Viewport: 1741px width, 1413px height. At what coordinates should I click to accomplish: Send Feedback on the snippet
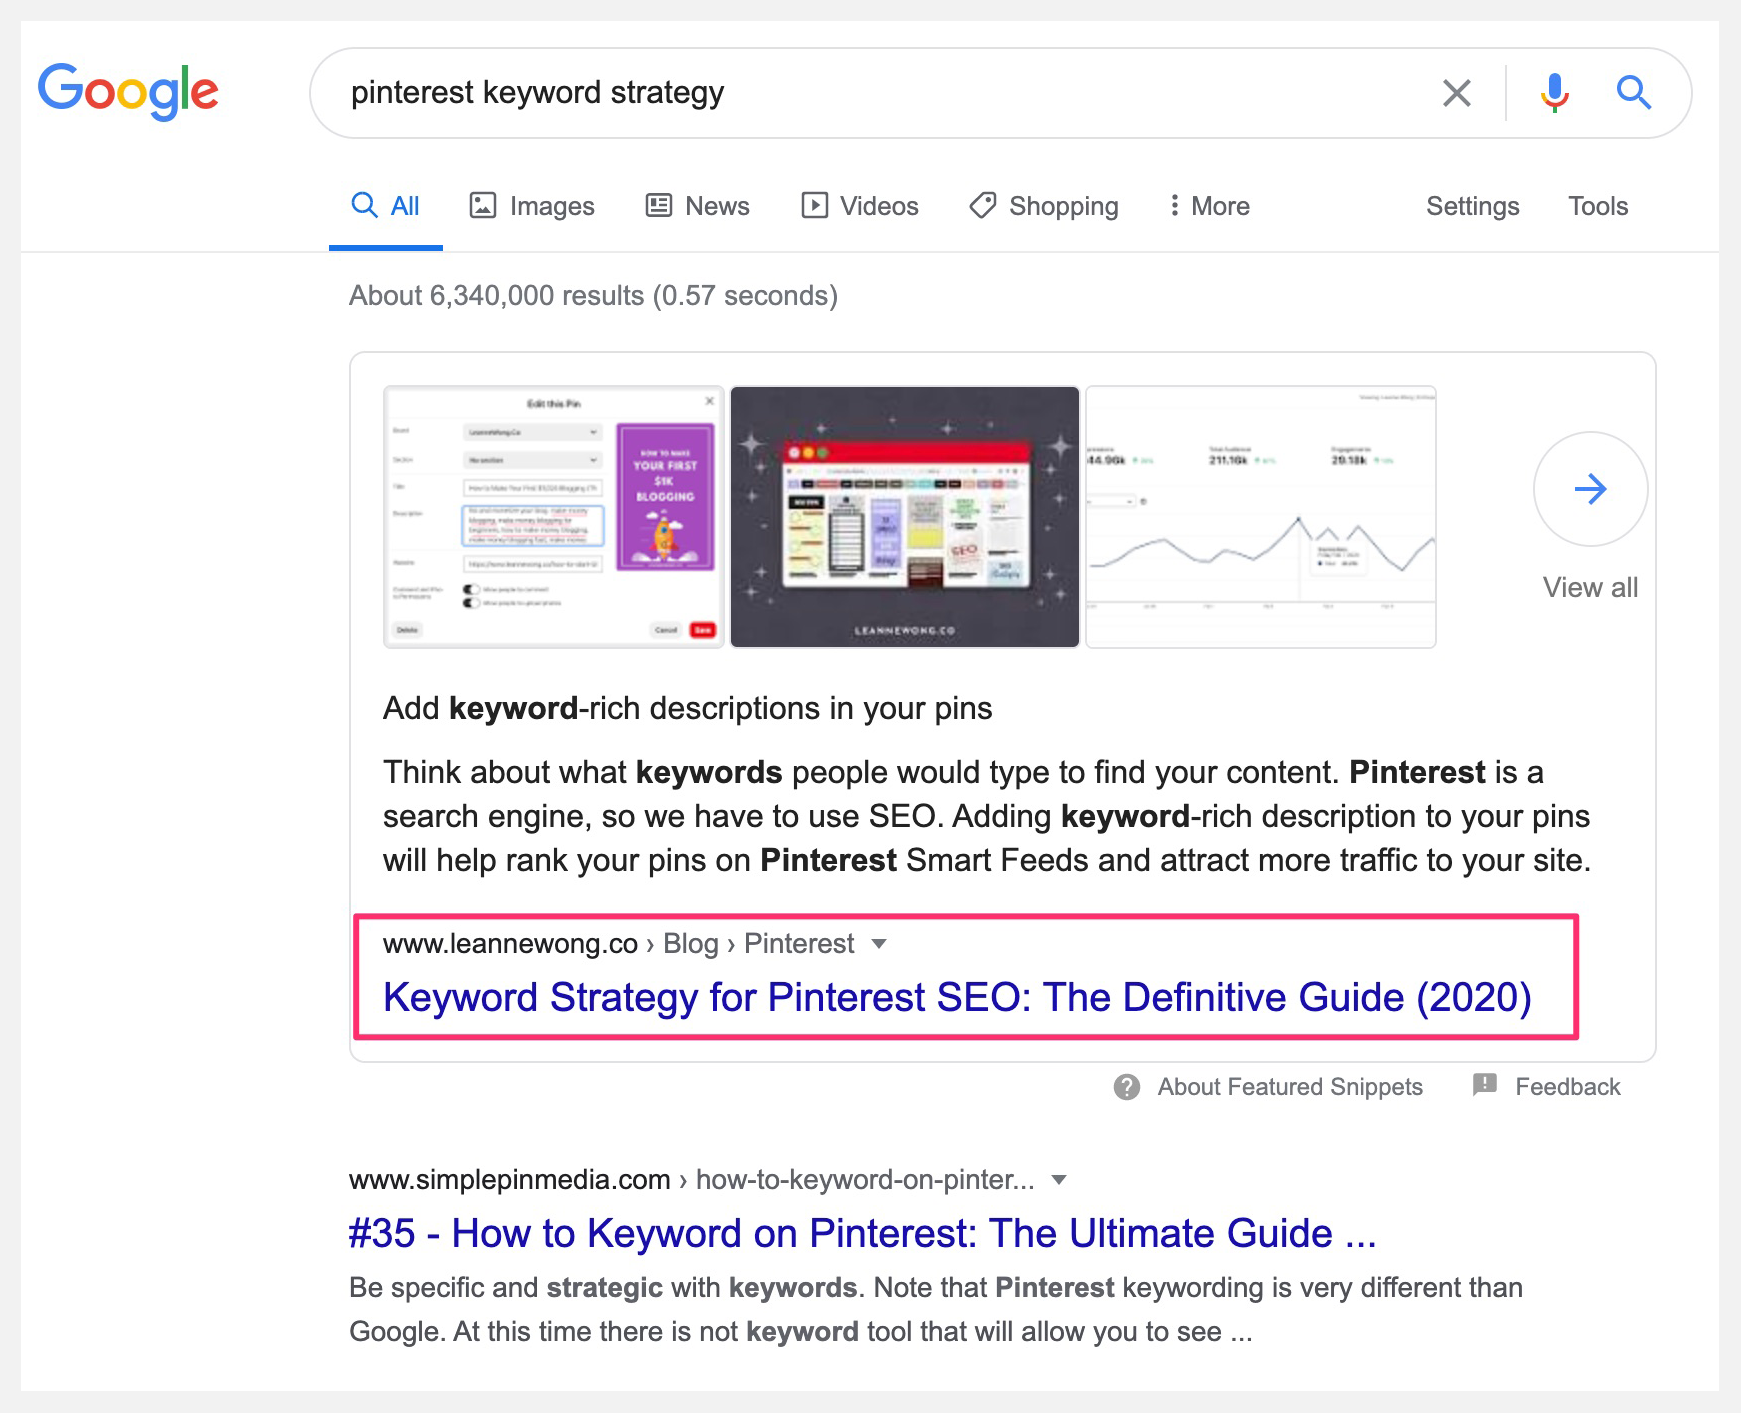1568,1087
